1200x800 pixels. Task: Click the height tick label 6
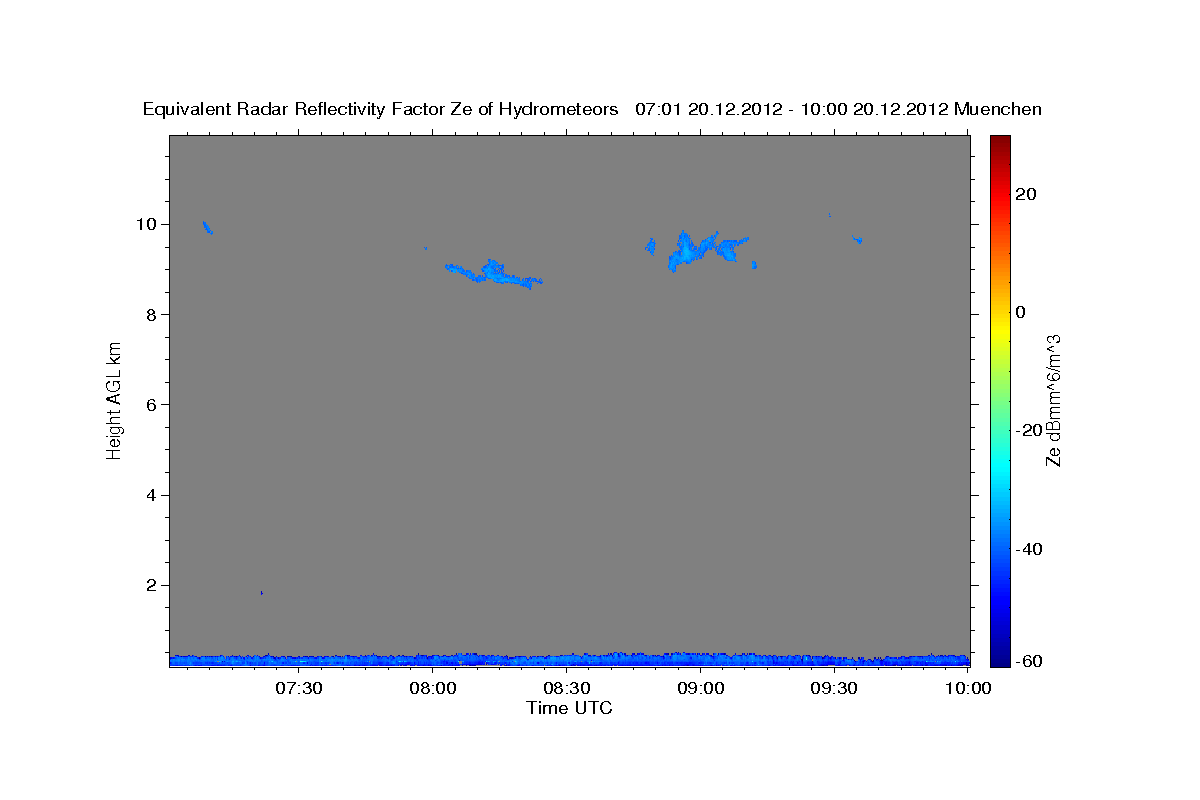[x=153, y=405]
